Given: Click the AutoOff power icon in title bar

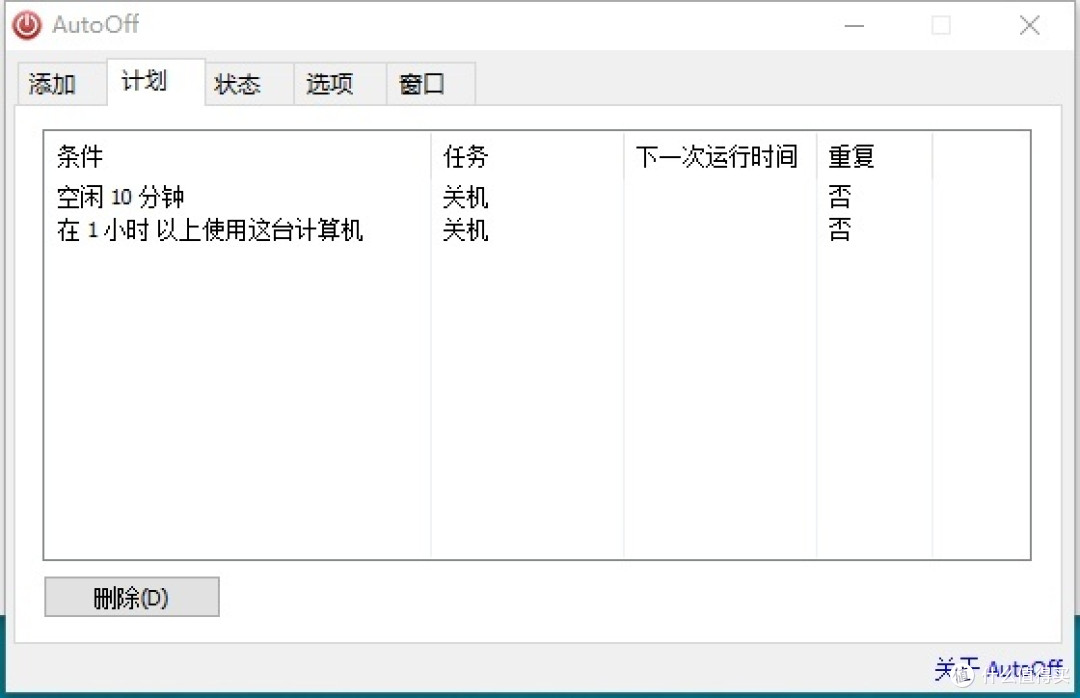Looking at the screenshot, I should pos(25,25).
